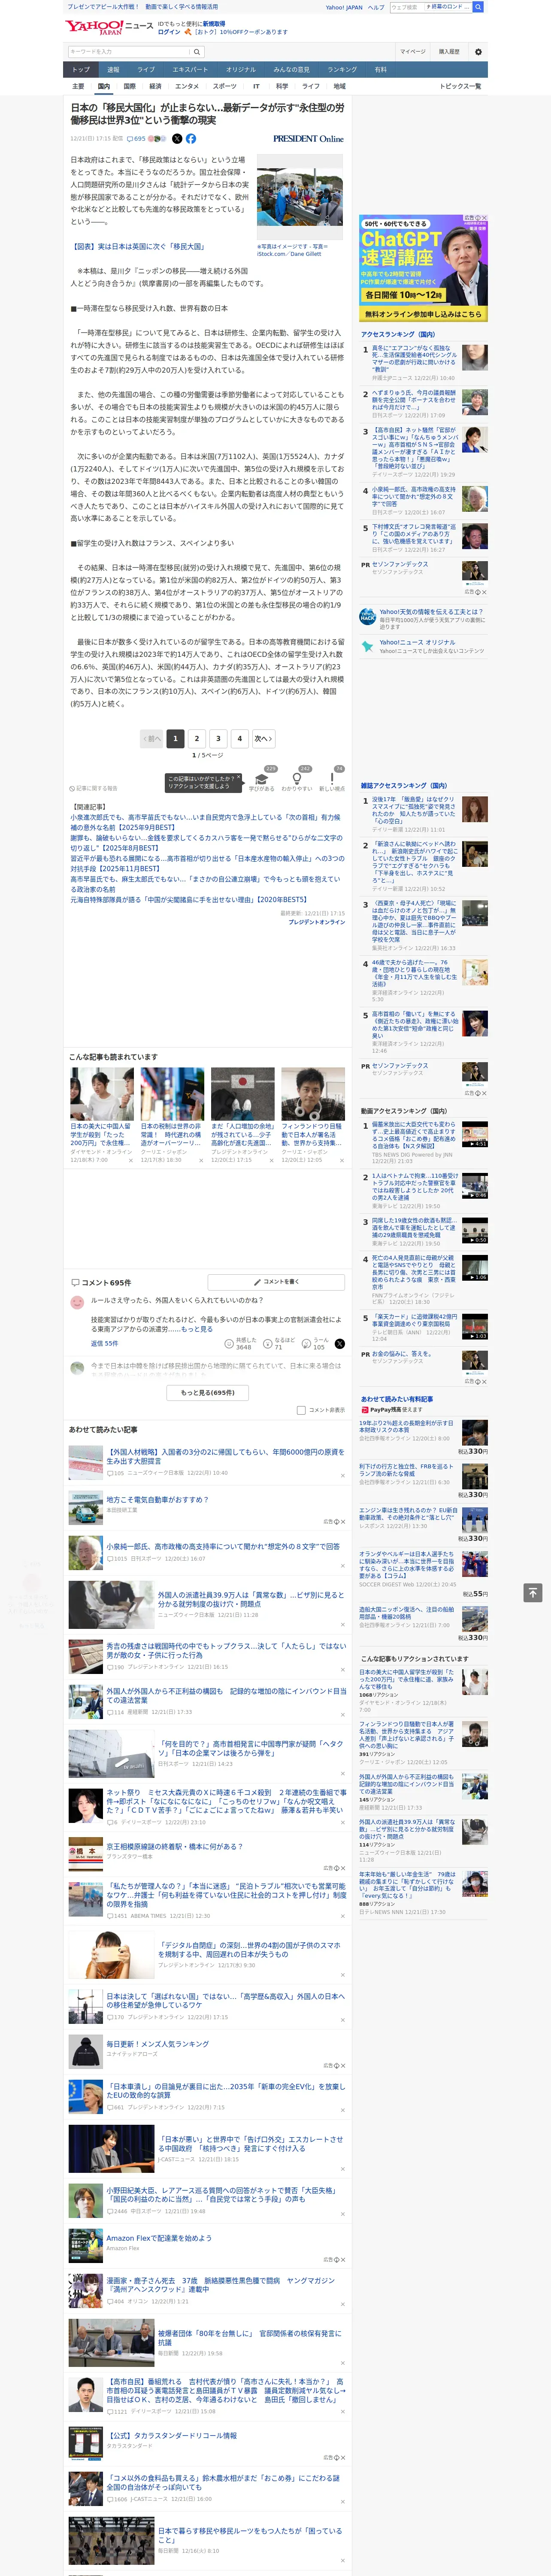React with the わかりやすい light bulb
Viewport: 551px width, 2576px height.
297,779
